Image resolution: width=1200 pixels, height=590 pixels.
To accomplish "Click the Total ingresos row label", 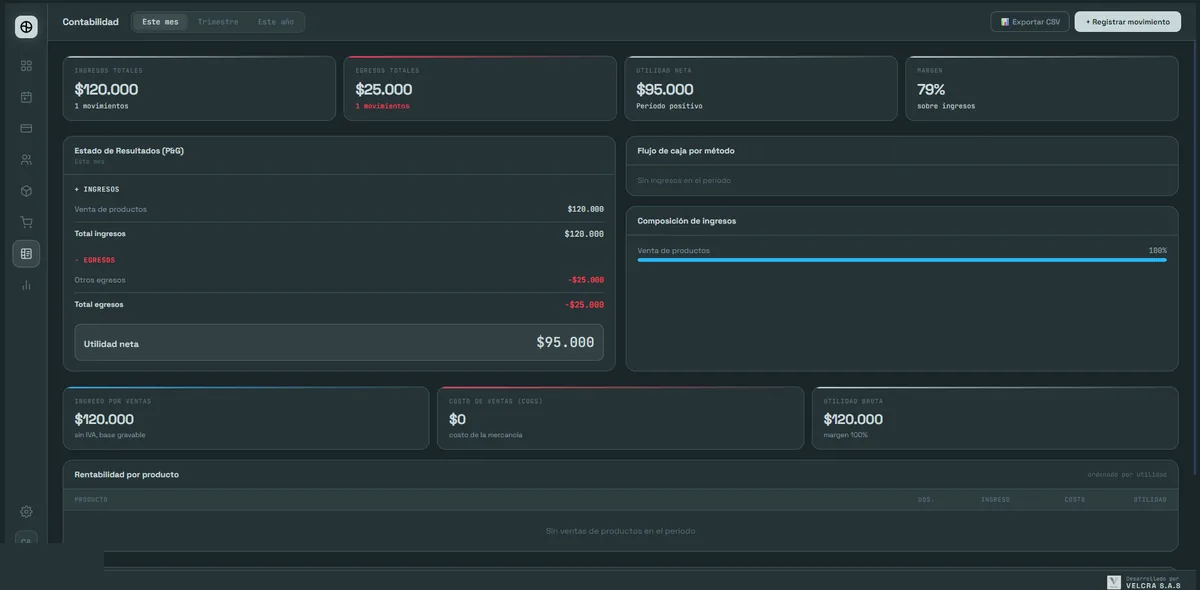I will 100,234.
